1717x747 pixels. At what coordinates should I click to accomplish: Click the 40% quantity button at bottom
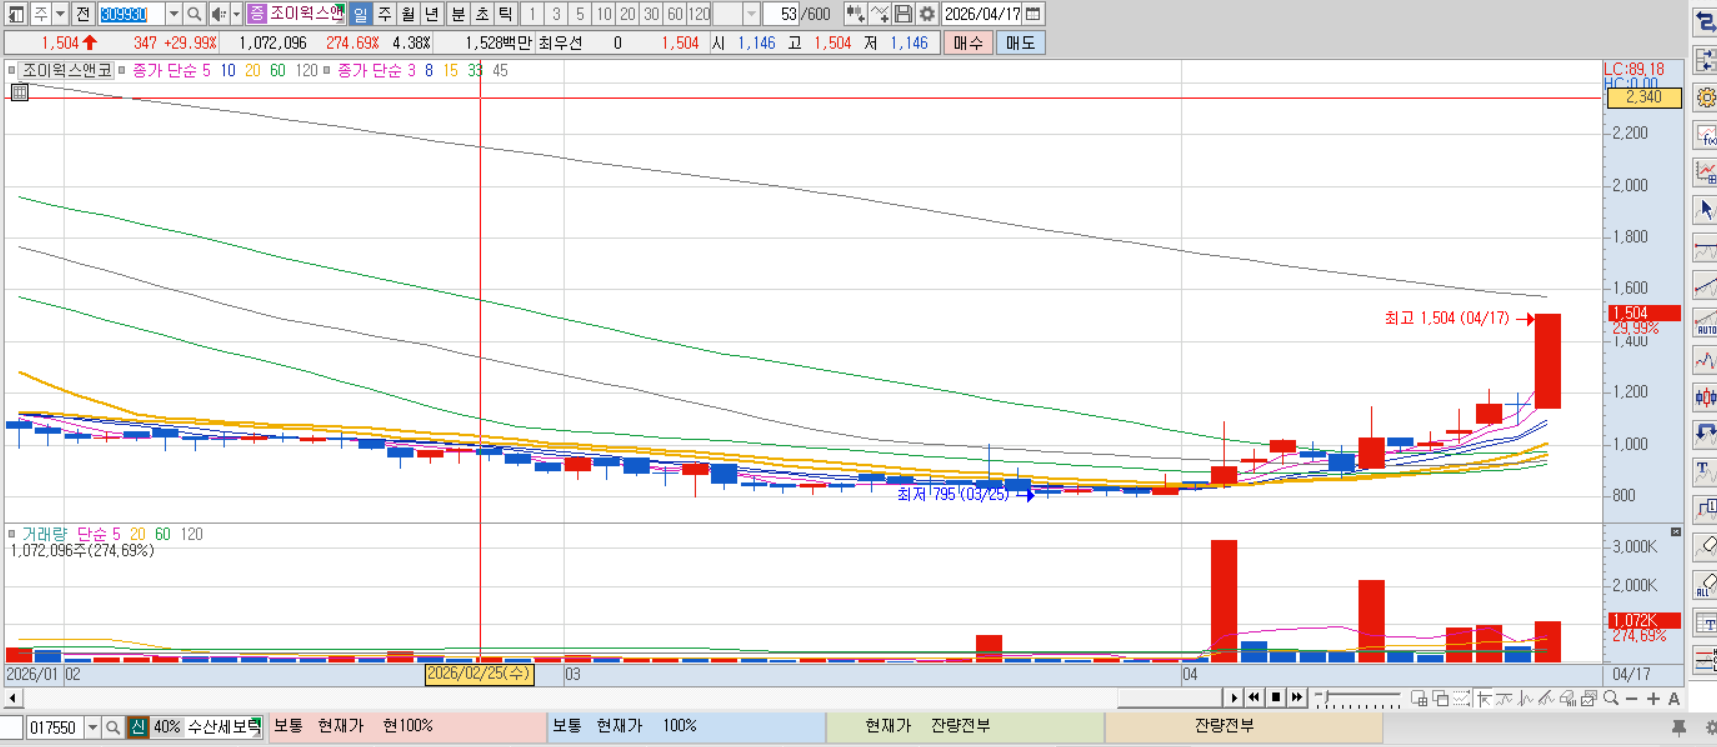(x=166, y=727)
